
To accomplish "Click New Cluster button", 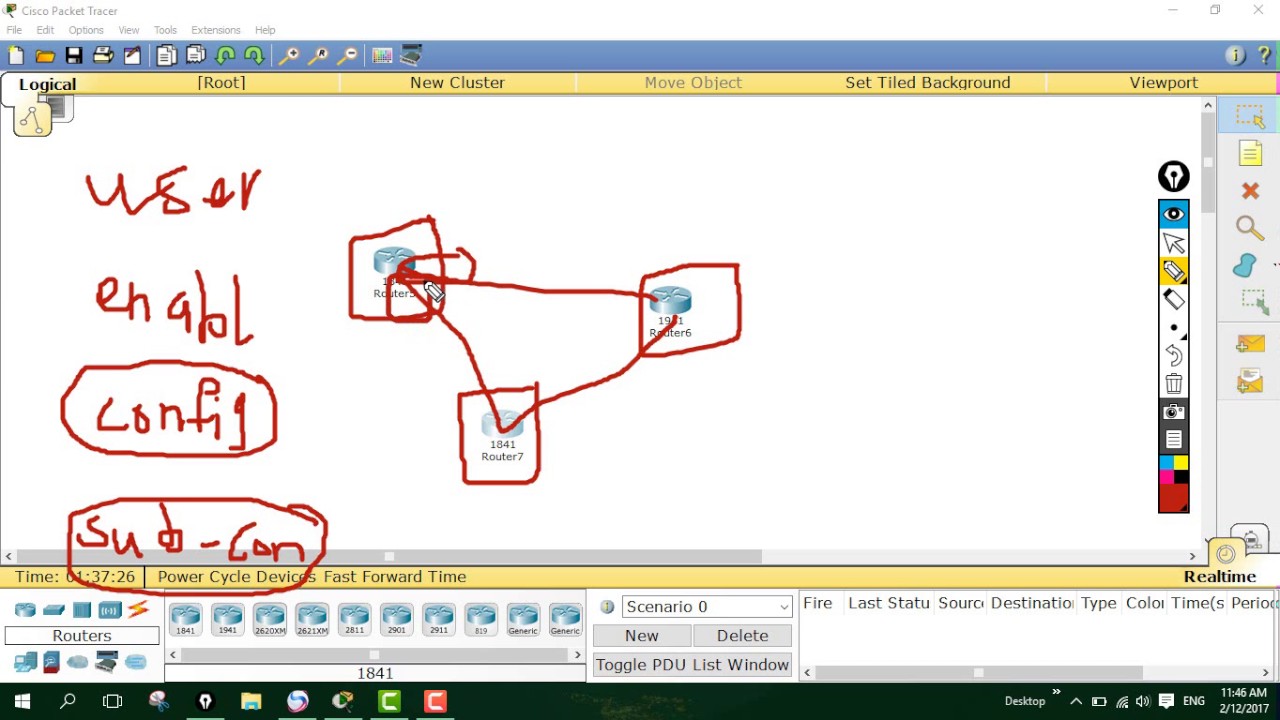I will [457, 82].
